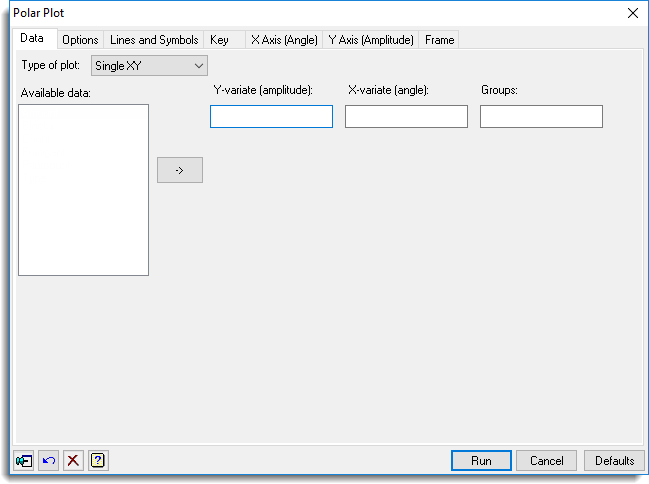649x484 pixels.
Task: Close the Polar Plot dialog window
Action: 632,13
